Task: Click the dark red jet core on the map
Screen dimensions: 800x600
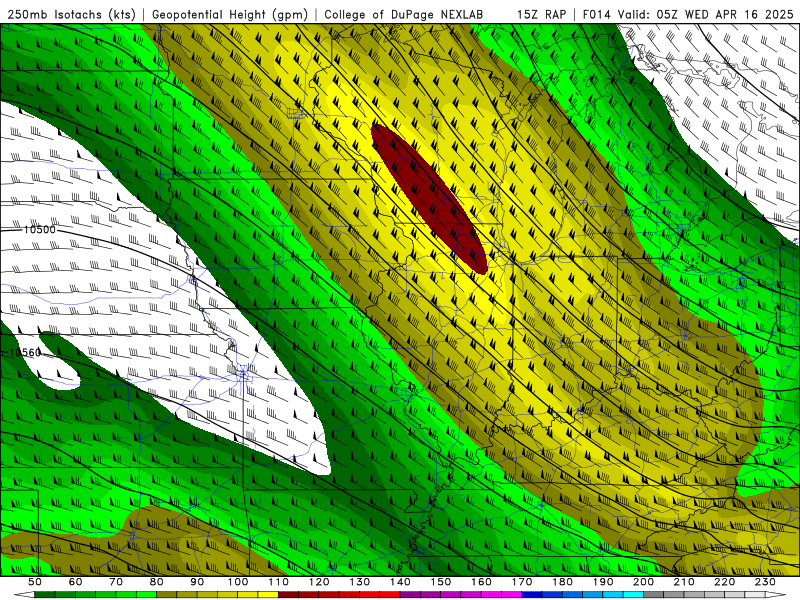Action: click(429, 199)
